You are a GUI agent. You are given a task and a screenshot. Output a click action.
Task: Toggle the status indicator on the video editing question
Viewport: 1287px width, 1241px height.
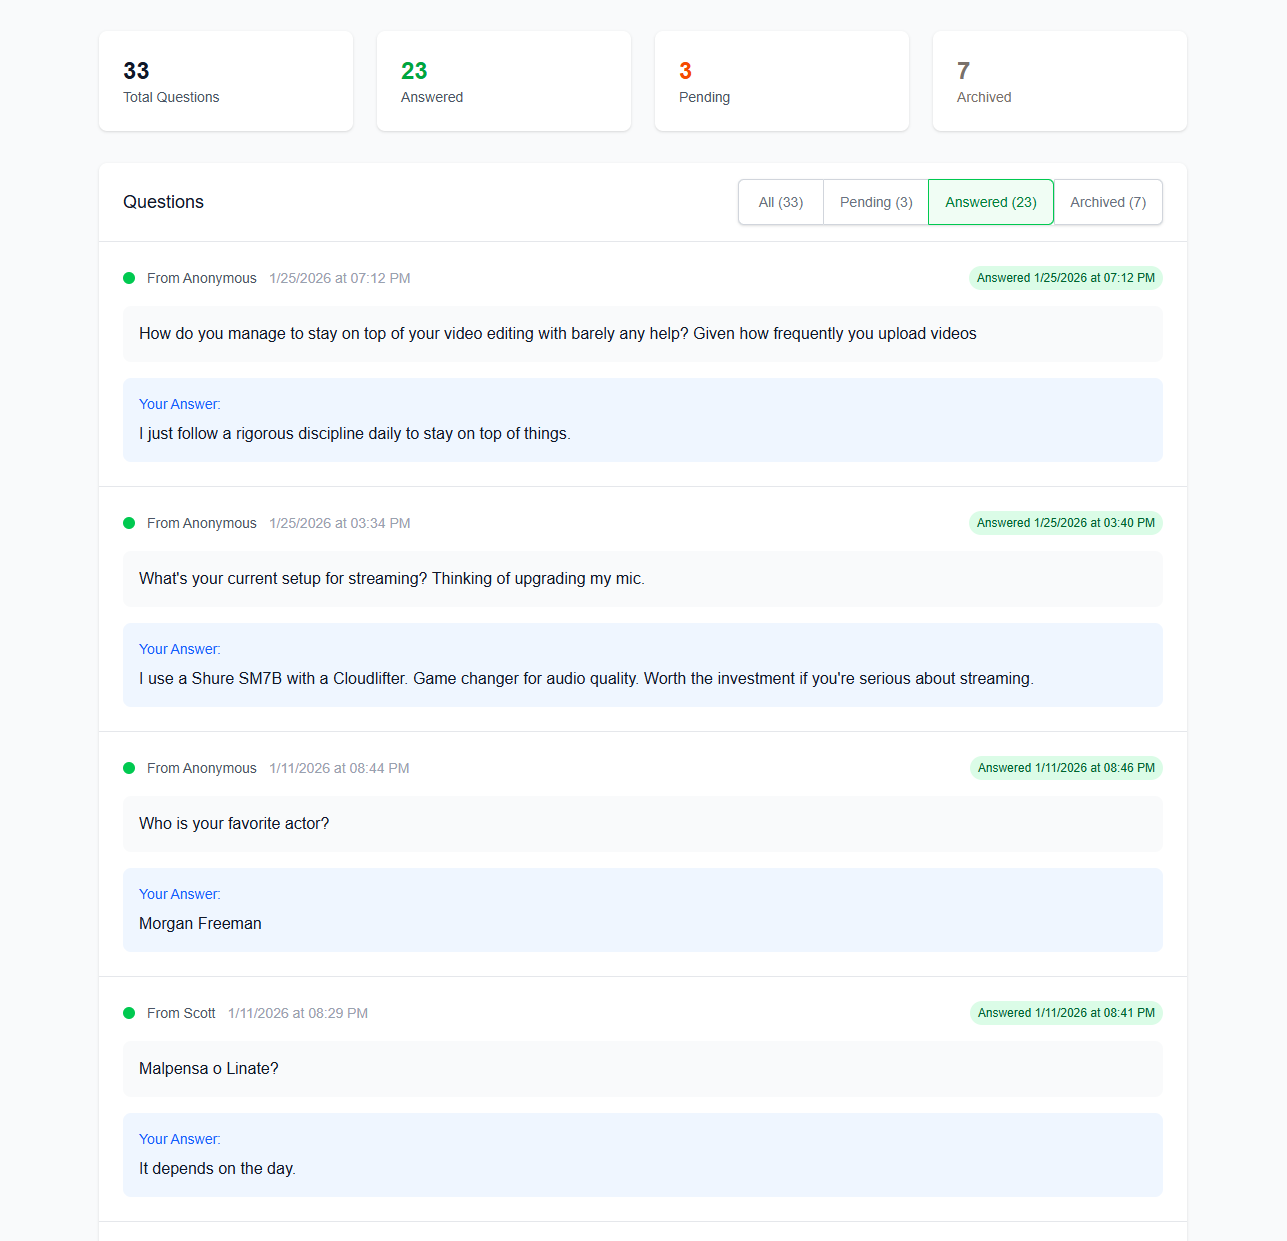pos(129,278)
